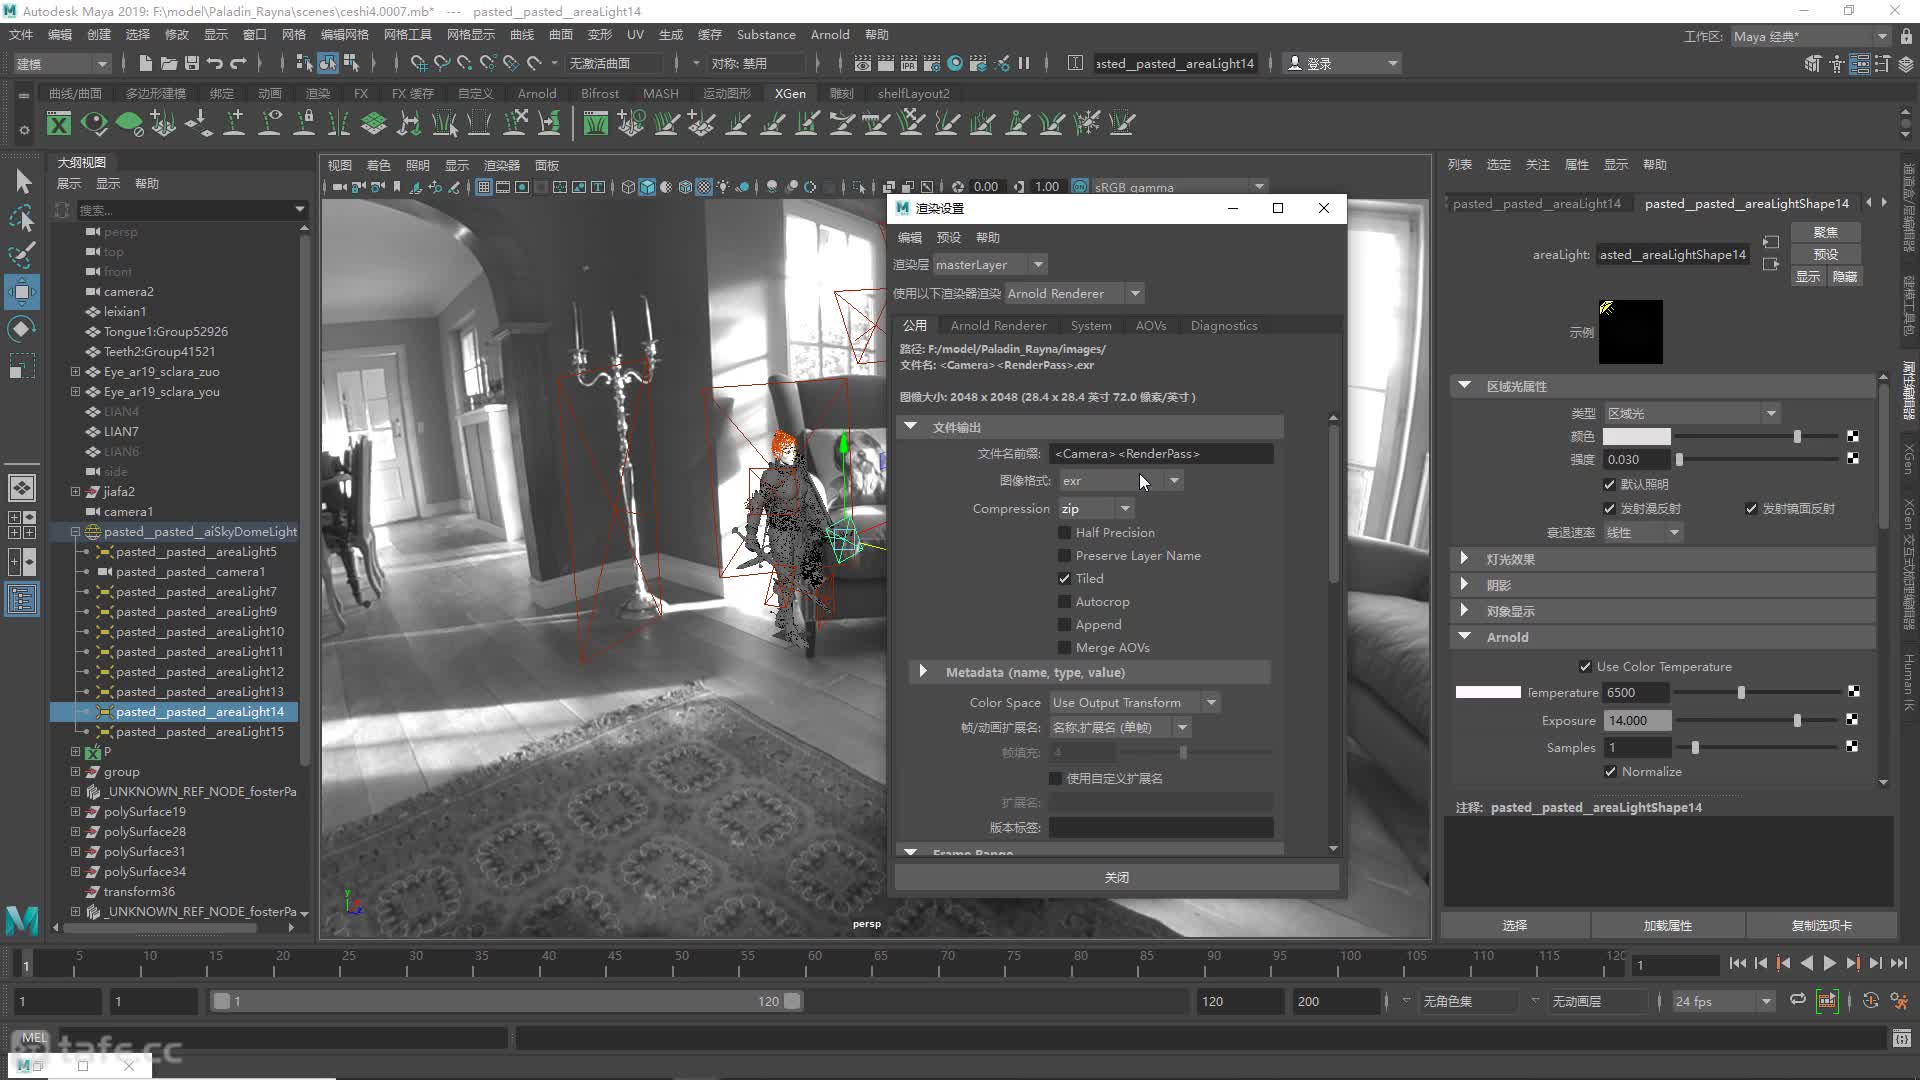The image size is (1920, 1080).
Task: Select the arrow Select tool in toolbox
Action: click(23, 181)
